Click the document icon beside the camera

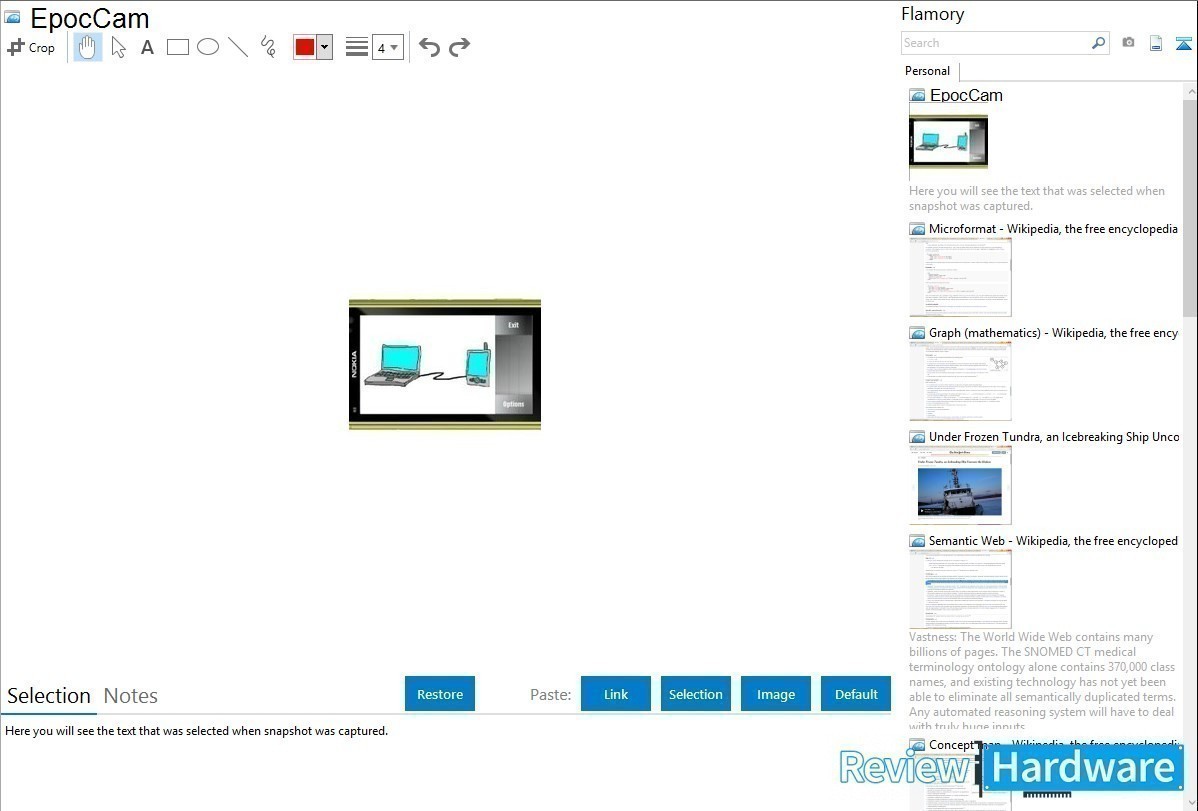pos(1156,44)
